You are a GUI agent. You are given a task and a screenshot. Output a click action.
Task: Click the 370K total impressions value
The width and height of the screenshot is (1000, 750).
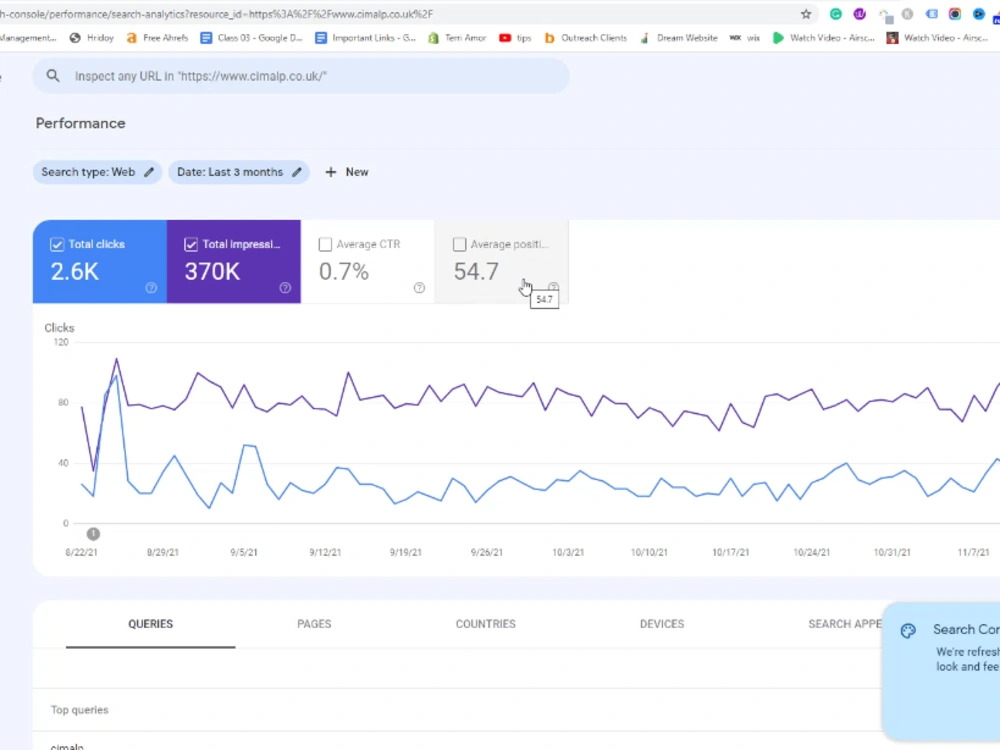(212, 272)
